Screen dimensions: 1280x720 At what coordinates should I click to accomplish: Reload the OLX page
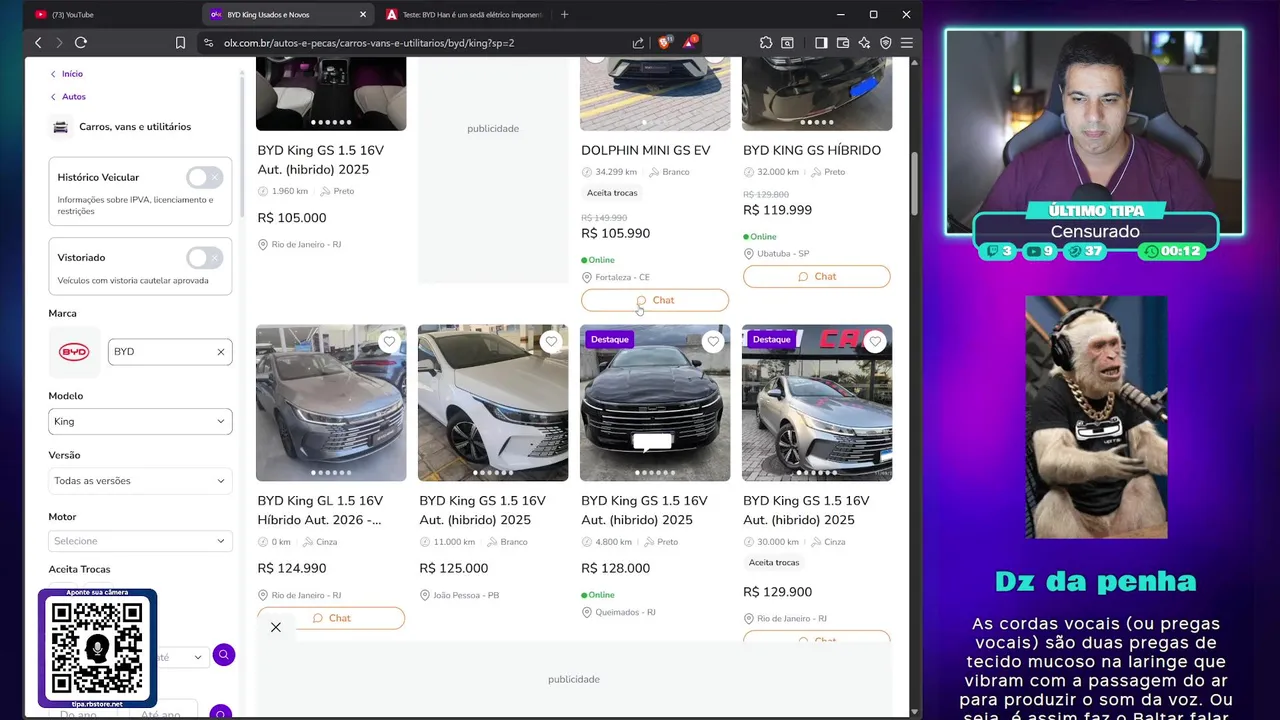pos(81,43)
